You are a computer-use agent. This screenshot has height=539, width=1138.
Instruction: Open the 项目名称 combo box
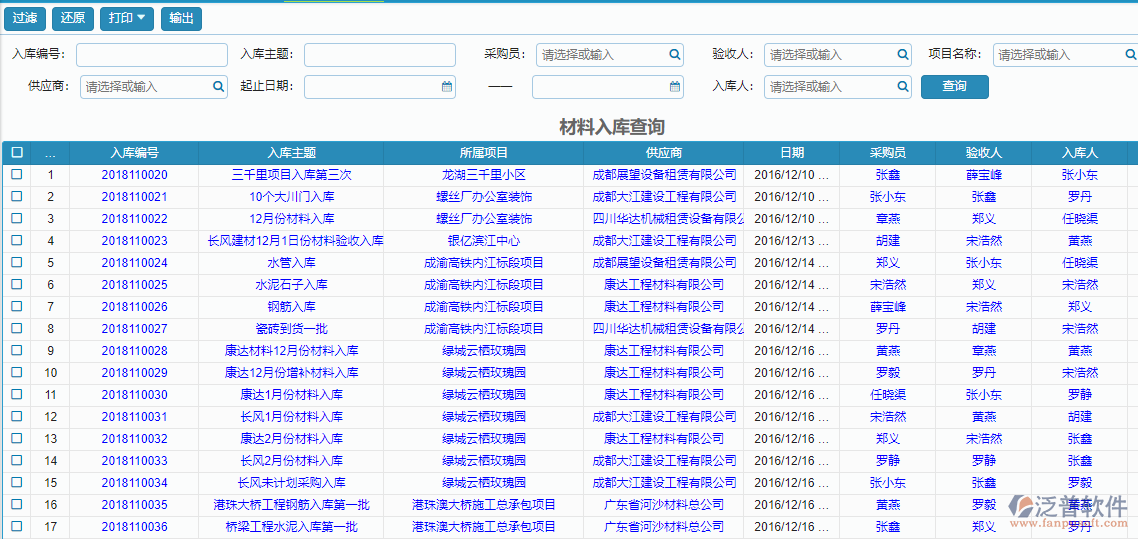[x=1065, y=54]
